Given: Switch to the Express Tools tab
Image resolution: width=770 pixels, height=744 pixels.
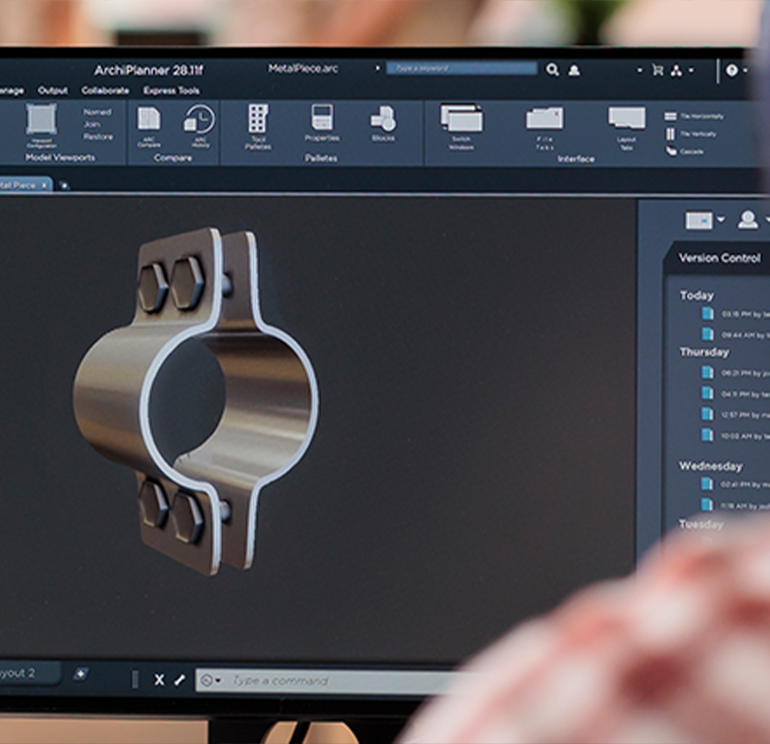Looking at the screenshot, I should pos(171,90).
